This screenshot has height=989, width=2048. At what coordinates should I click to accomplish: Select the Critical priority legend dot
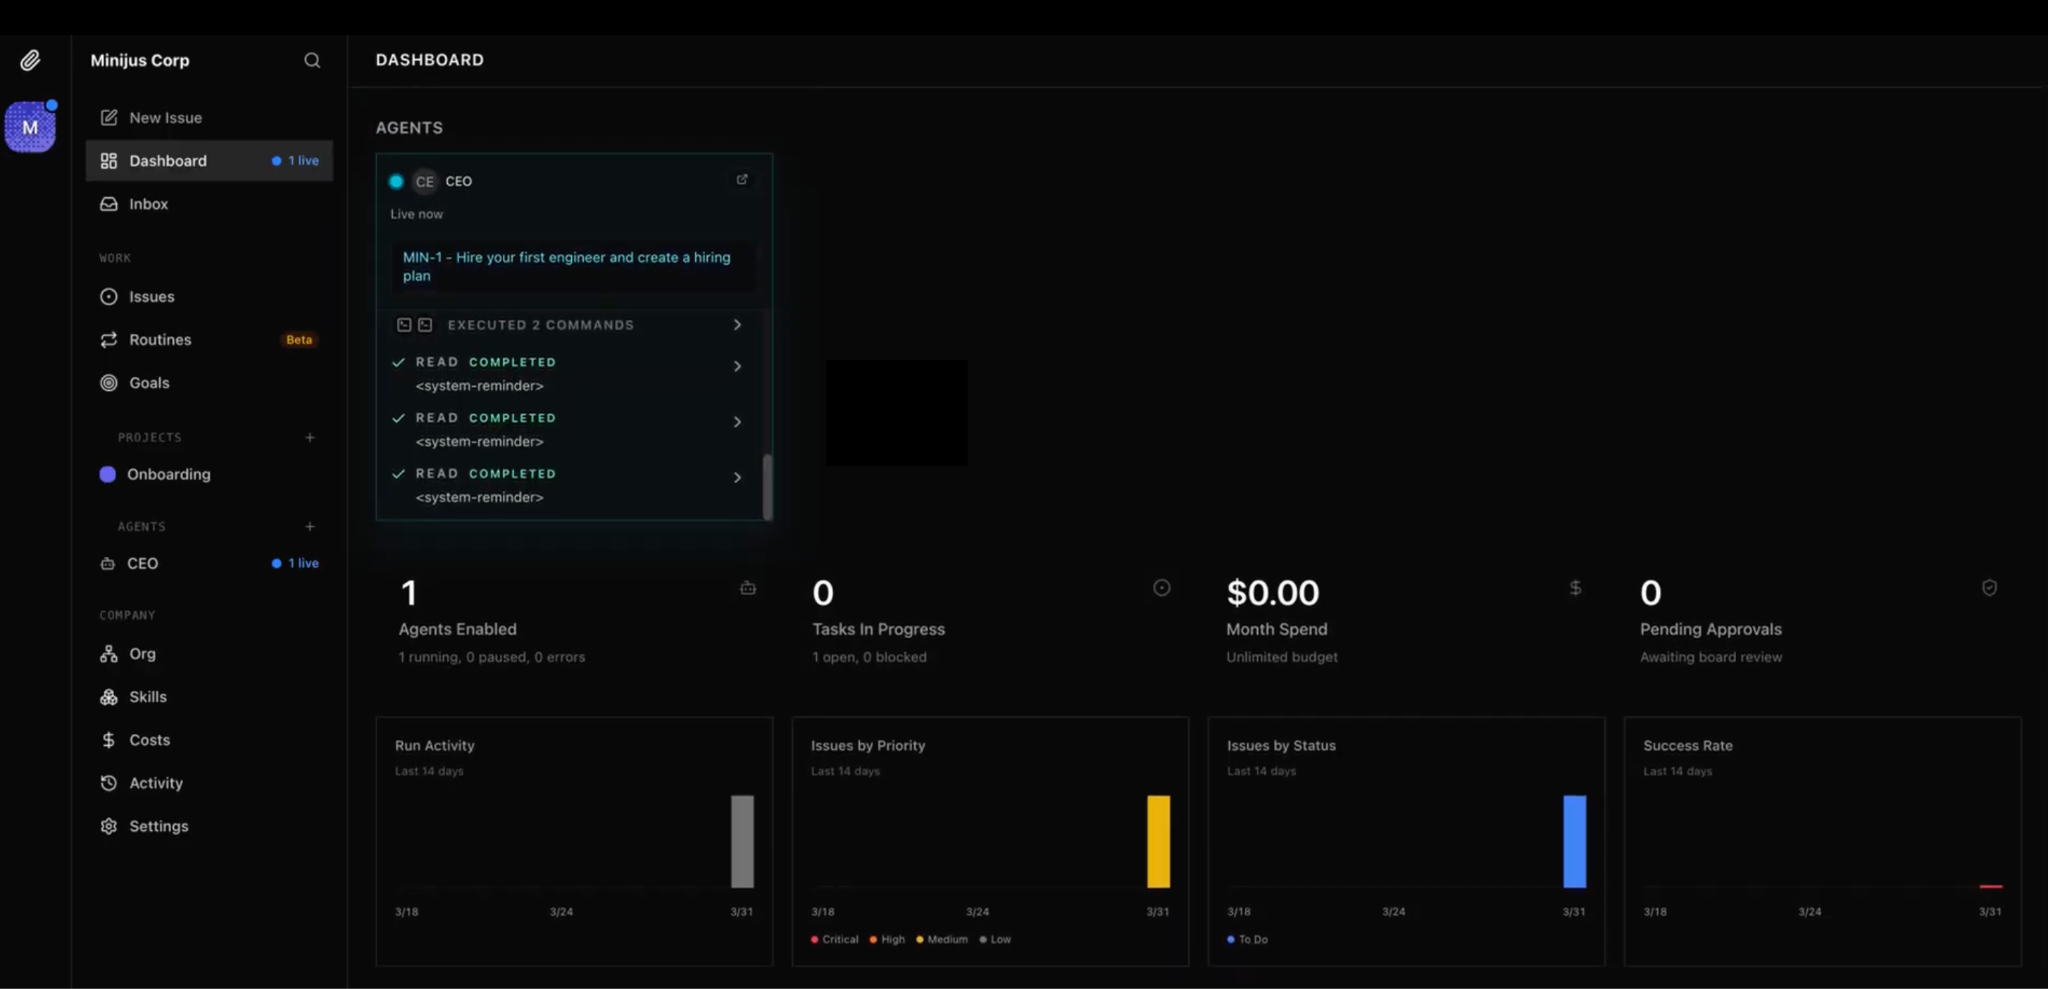coord(815,939)
